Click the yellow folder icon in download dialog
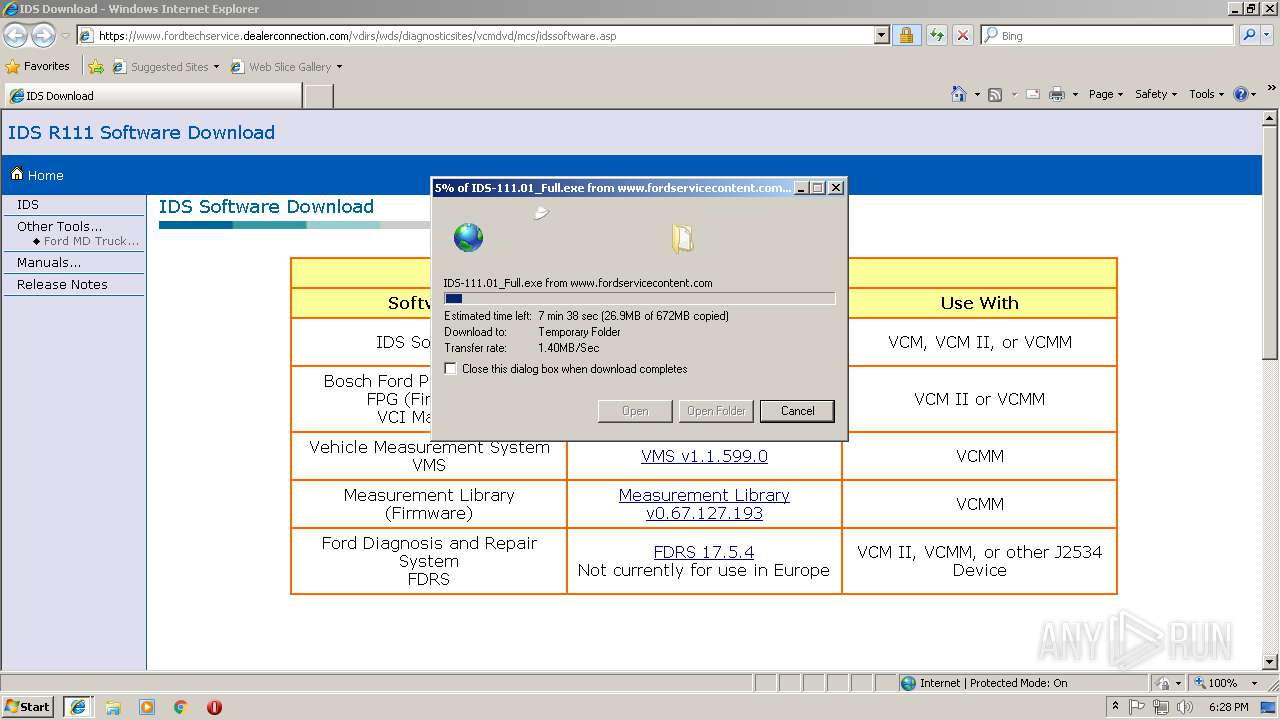Viewport: 1280px width, 720px height. pos(683,238)
